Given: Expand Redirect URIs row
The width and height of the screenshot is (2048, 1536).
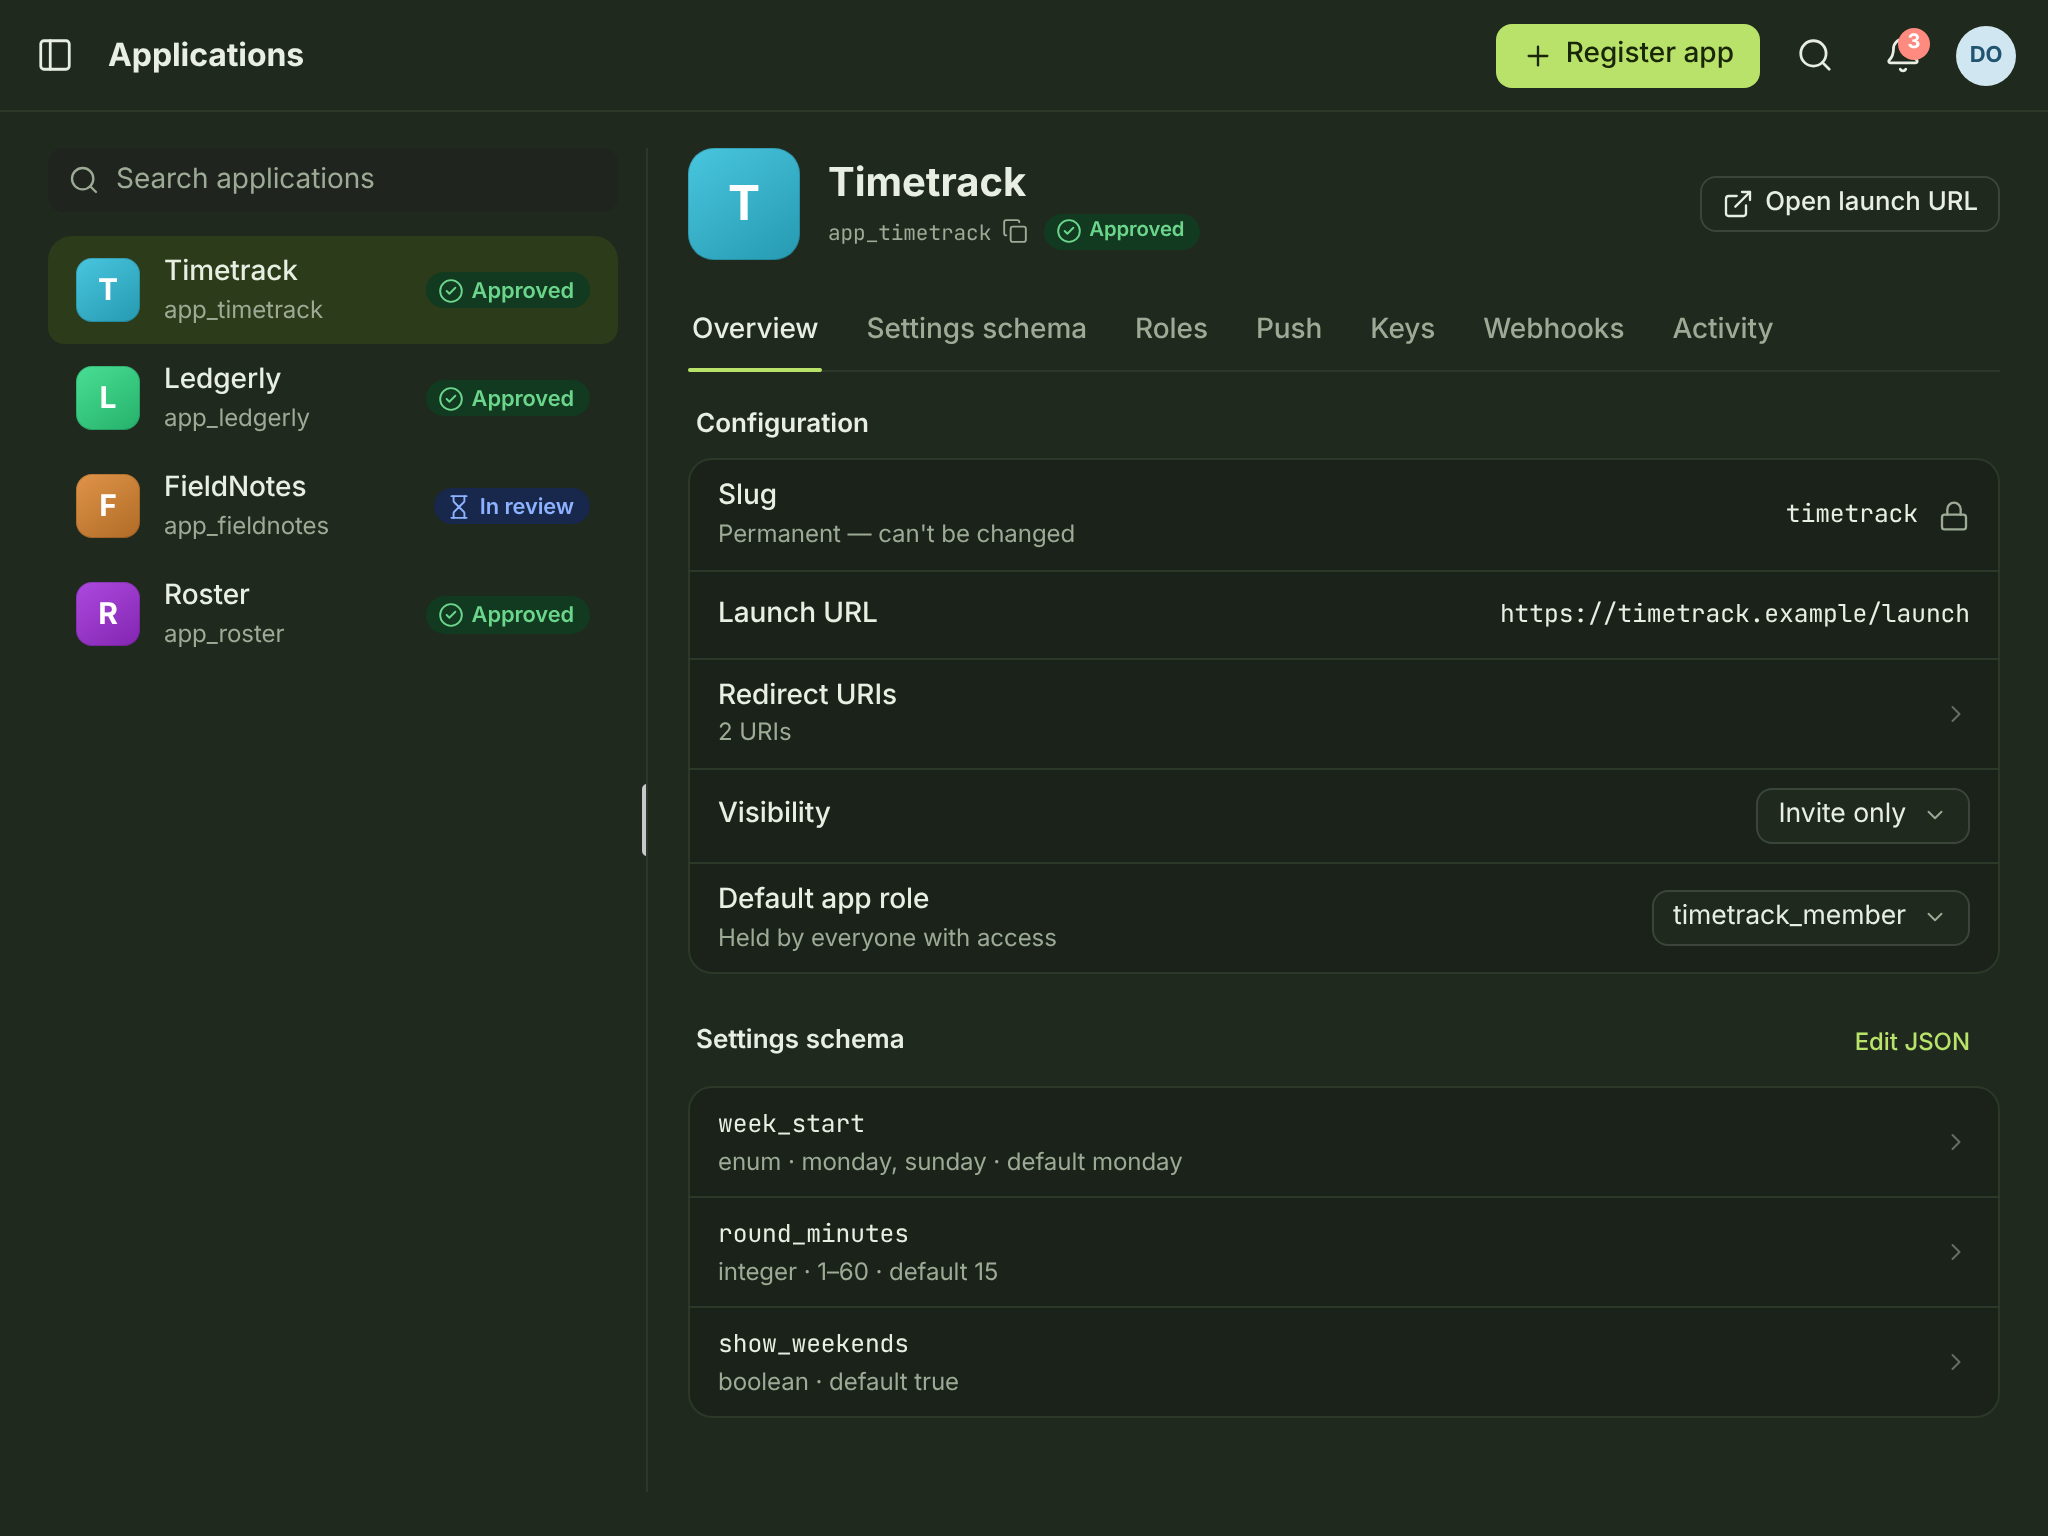Looking at the screenshot, I should coord(1343,713).
